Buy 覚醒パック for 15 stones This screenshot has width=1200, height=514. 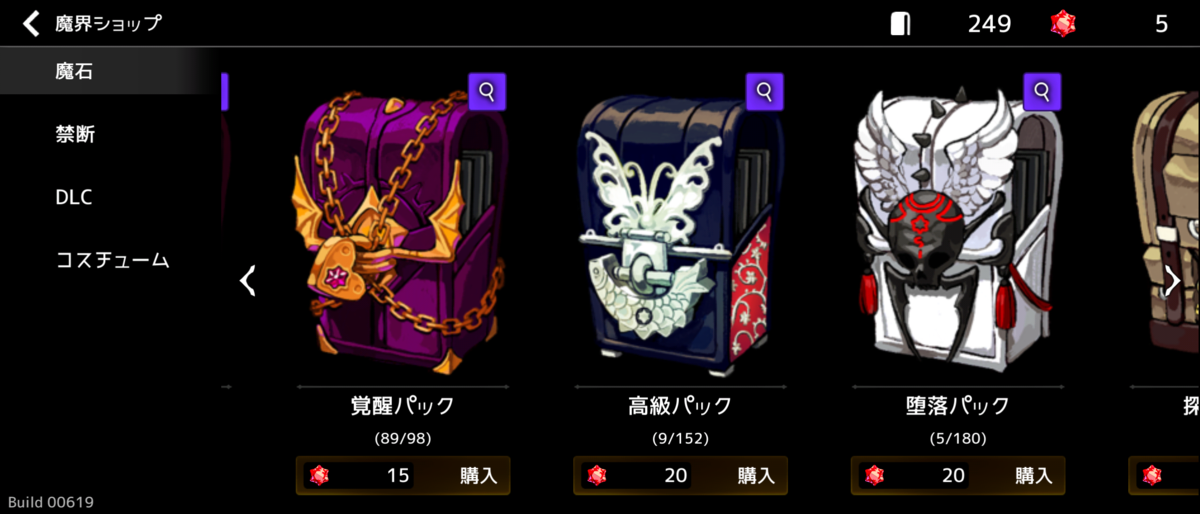click(403, 476)
